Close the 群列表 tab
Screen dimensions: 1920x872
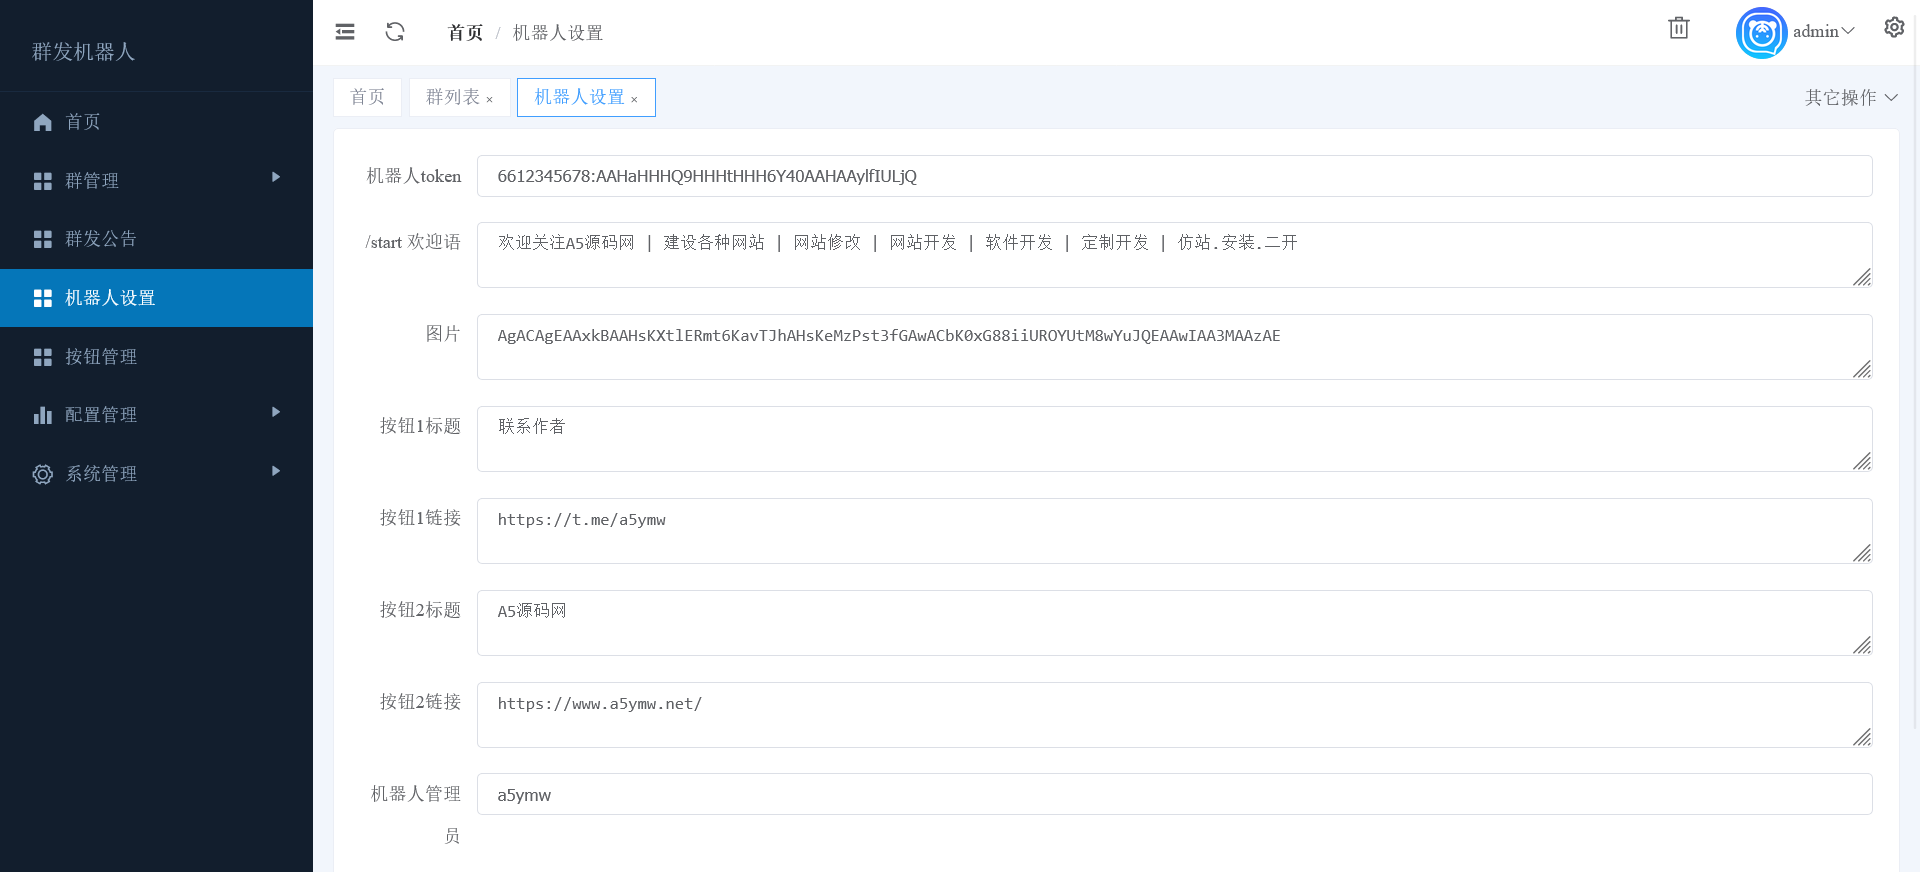point(490,99)
